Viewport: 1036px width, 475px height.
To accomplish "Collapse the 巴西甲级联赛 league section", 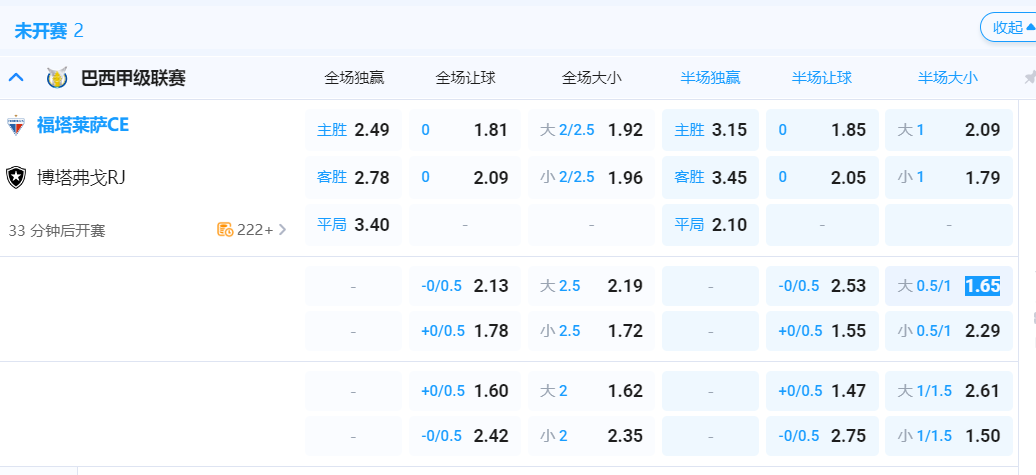I will tap(16, 77).
